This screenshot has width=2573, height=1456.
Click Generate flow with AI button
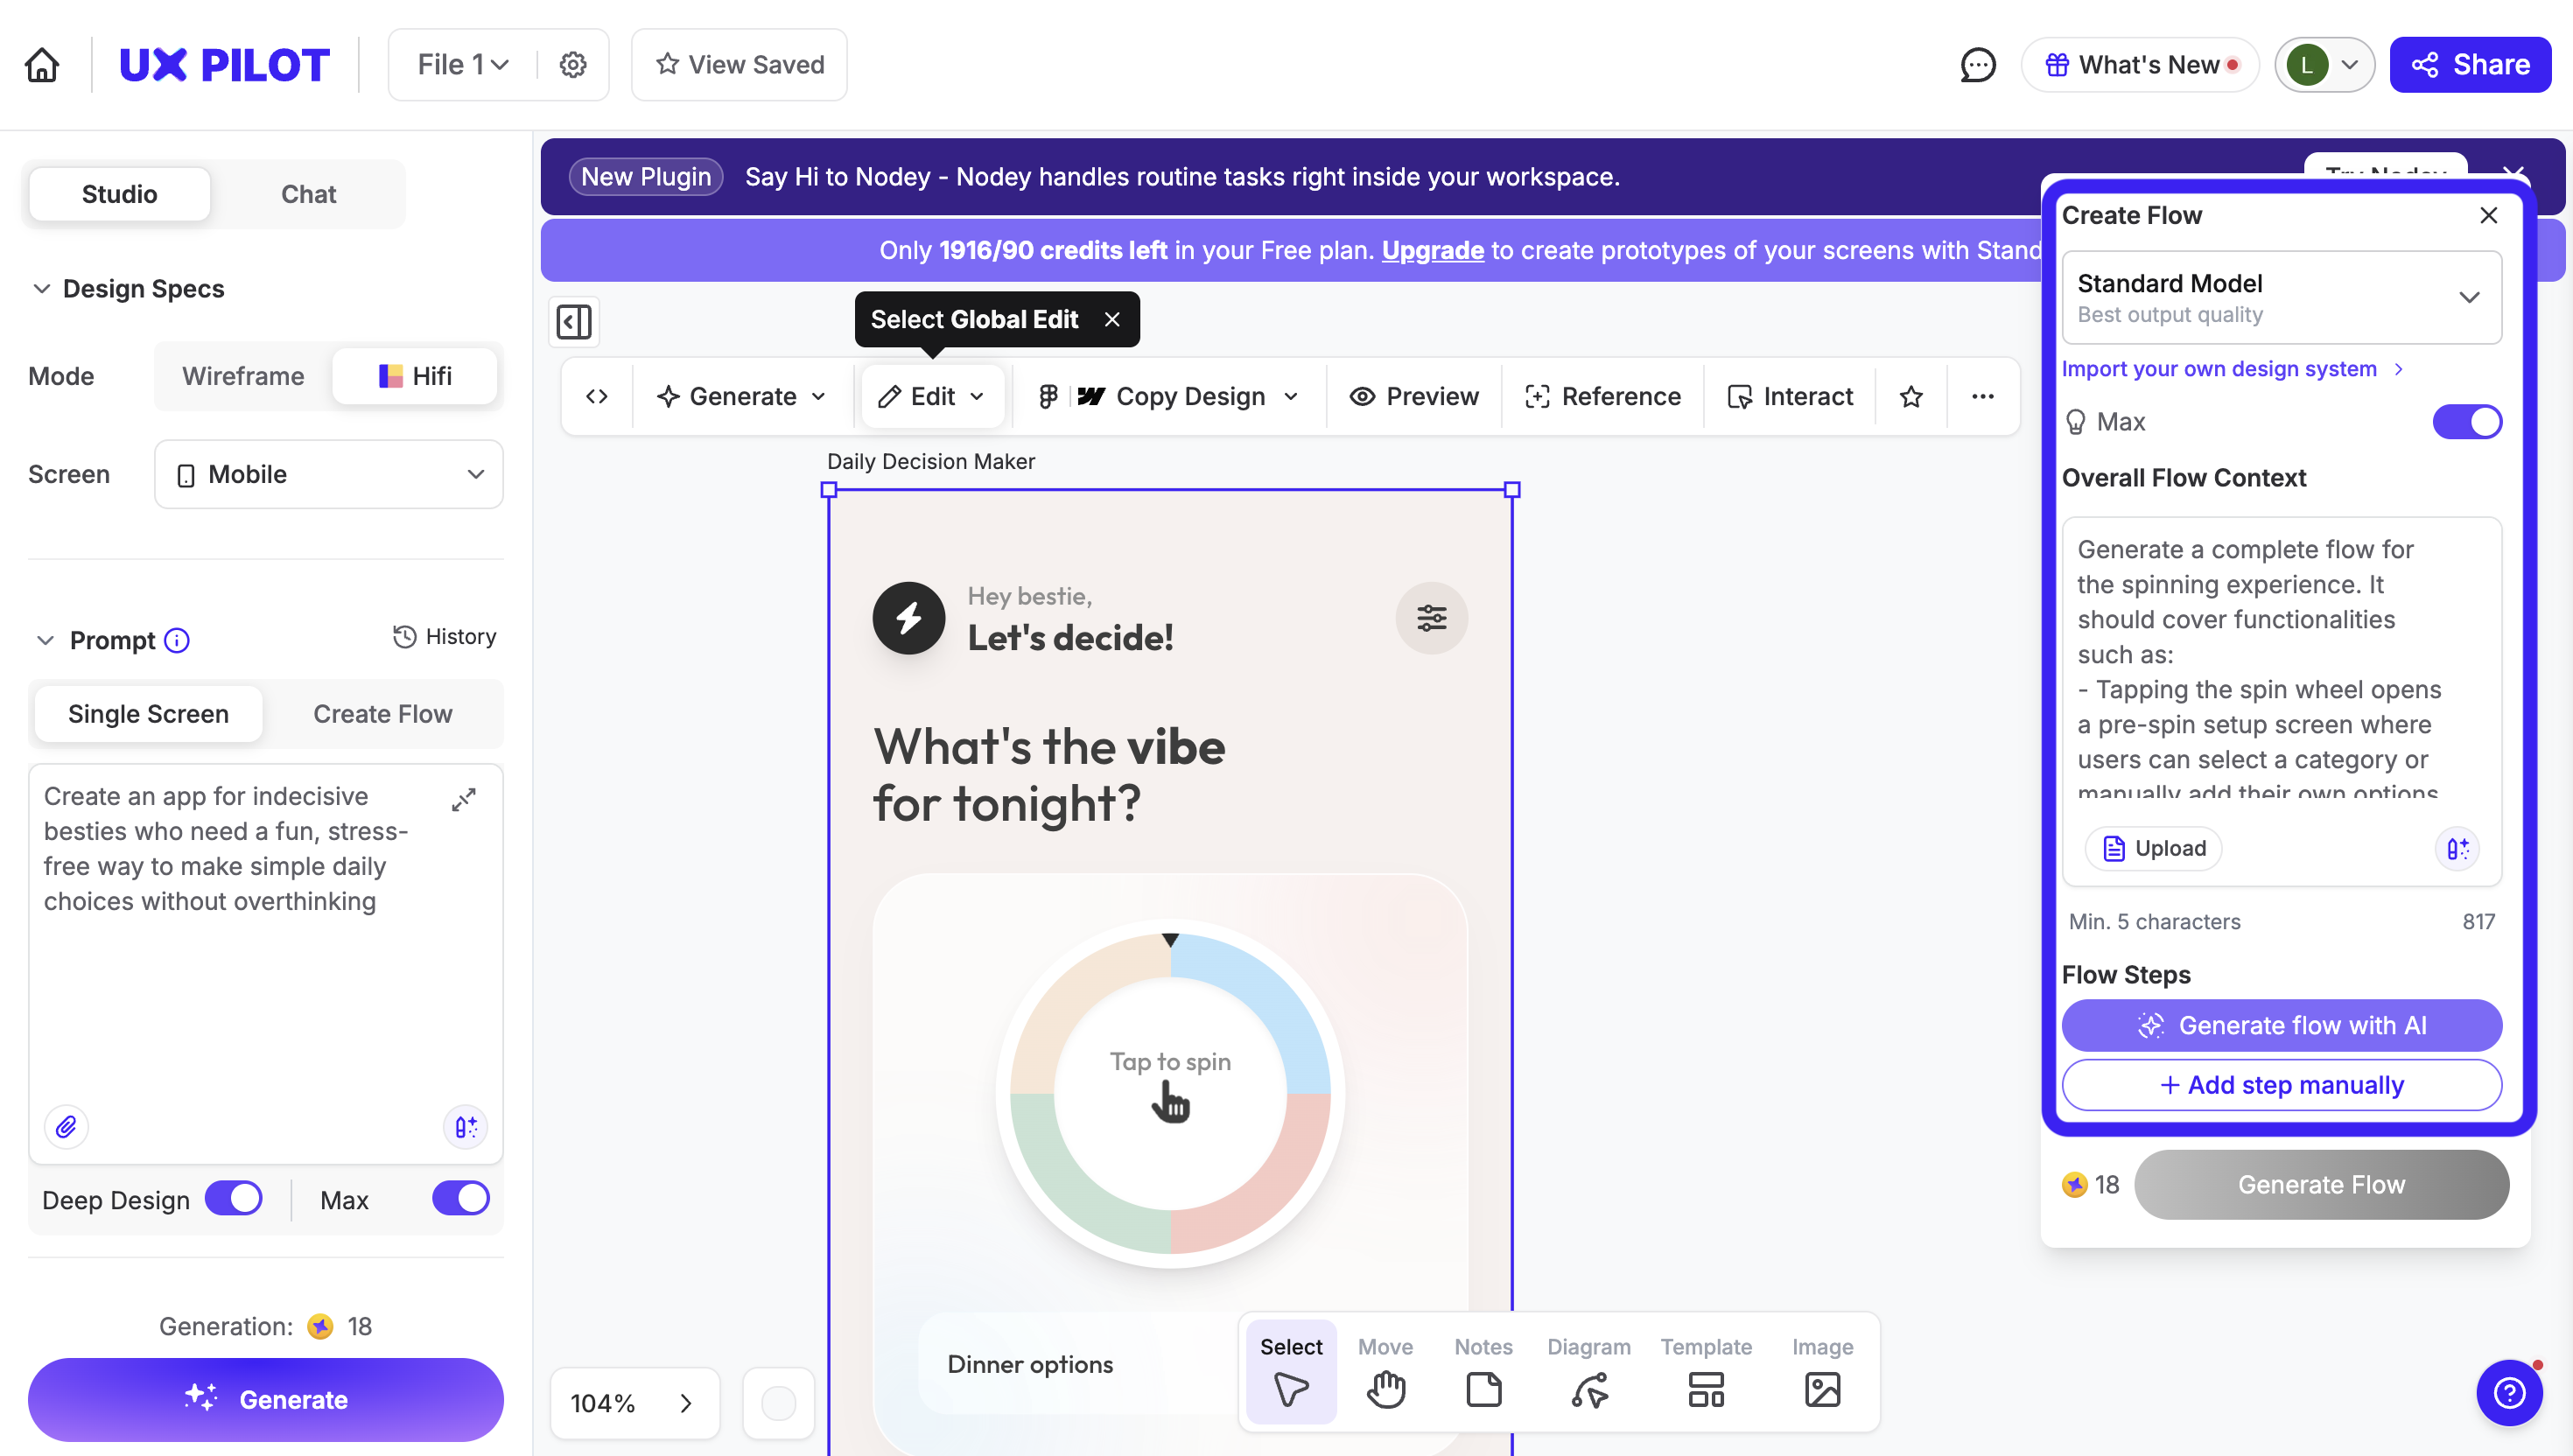point(2281,1025)
